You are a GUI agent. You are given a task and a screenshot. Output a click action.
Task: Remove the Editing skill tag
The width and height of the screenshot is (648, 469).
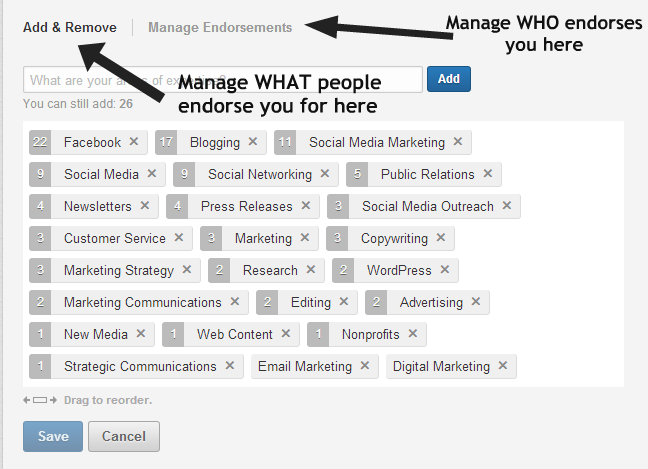pos(343,301)
